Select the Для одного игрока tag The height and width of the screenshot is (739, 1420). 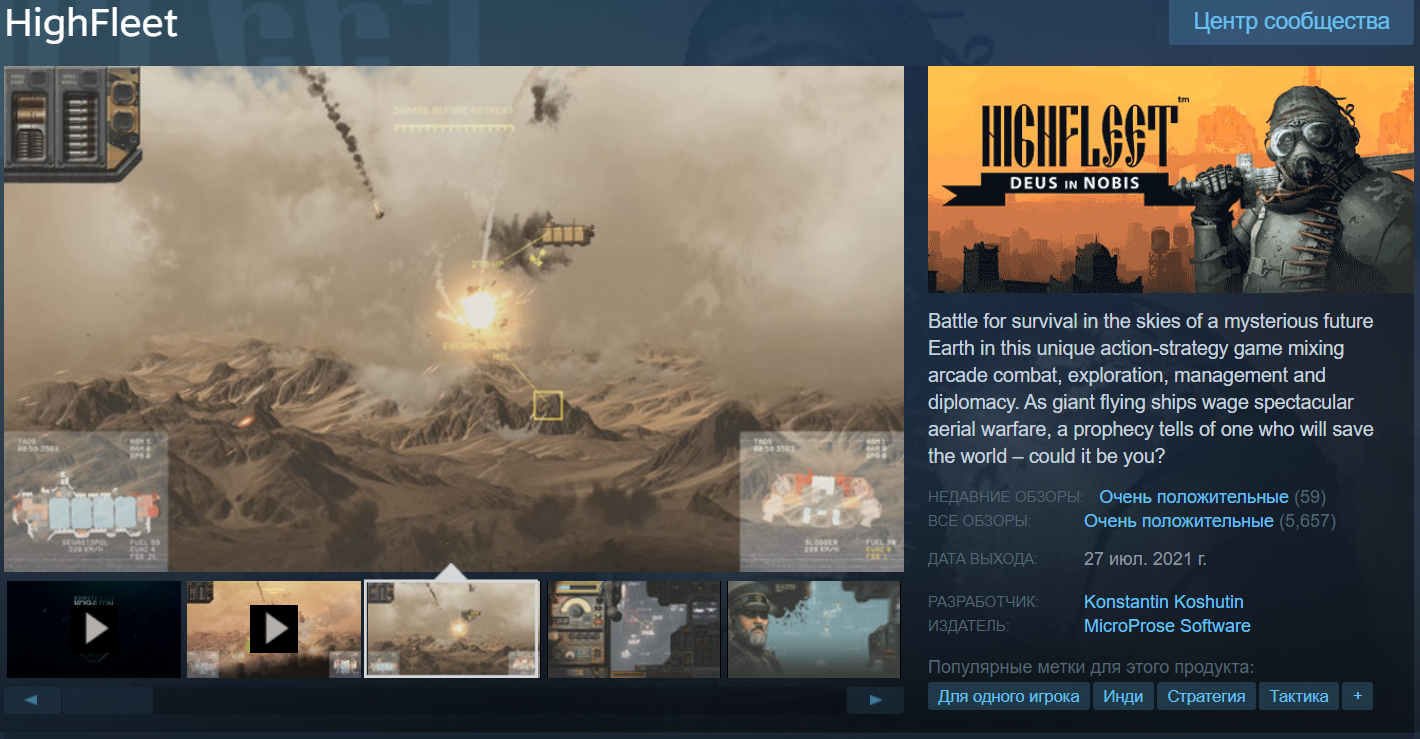[1008, 696]
